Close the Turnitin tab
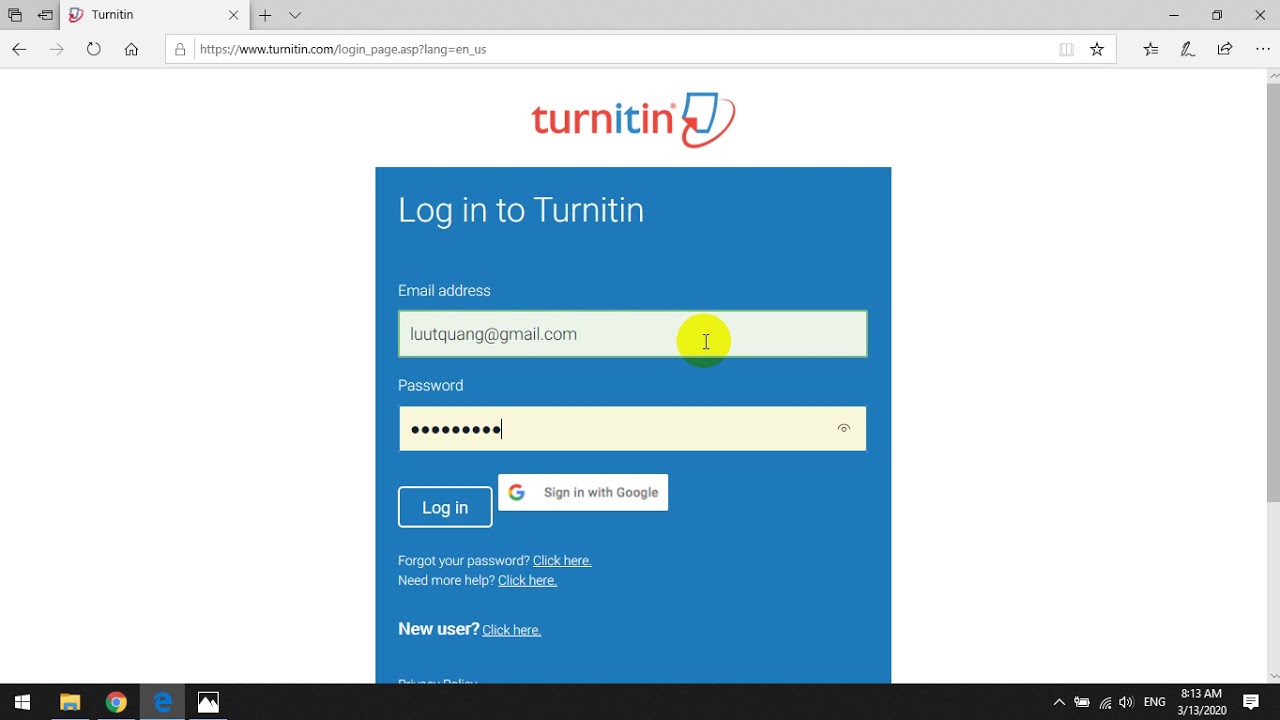 click(x=234, y=15)
